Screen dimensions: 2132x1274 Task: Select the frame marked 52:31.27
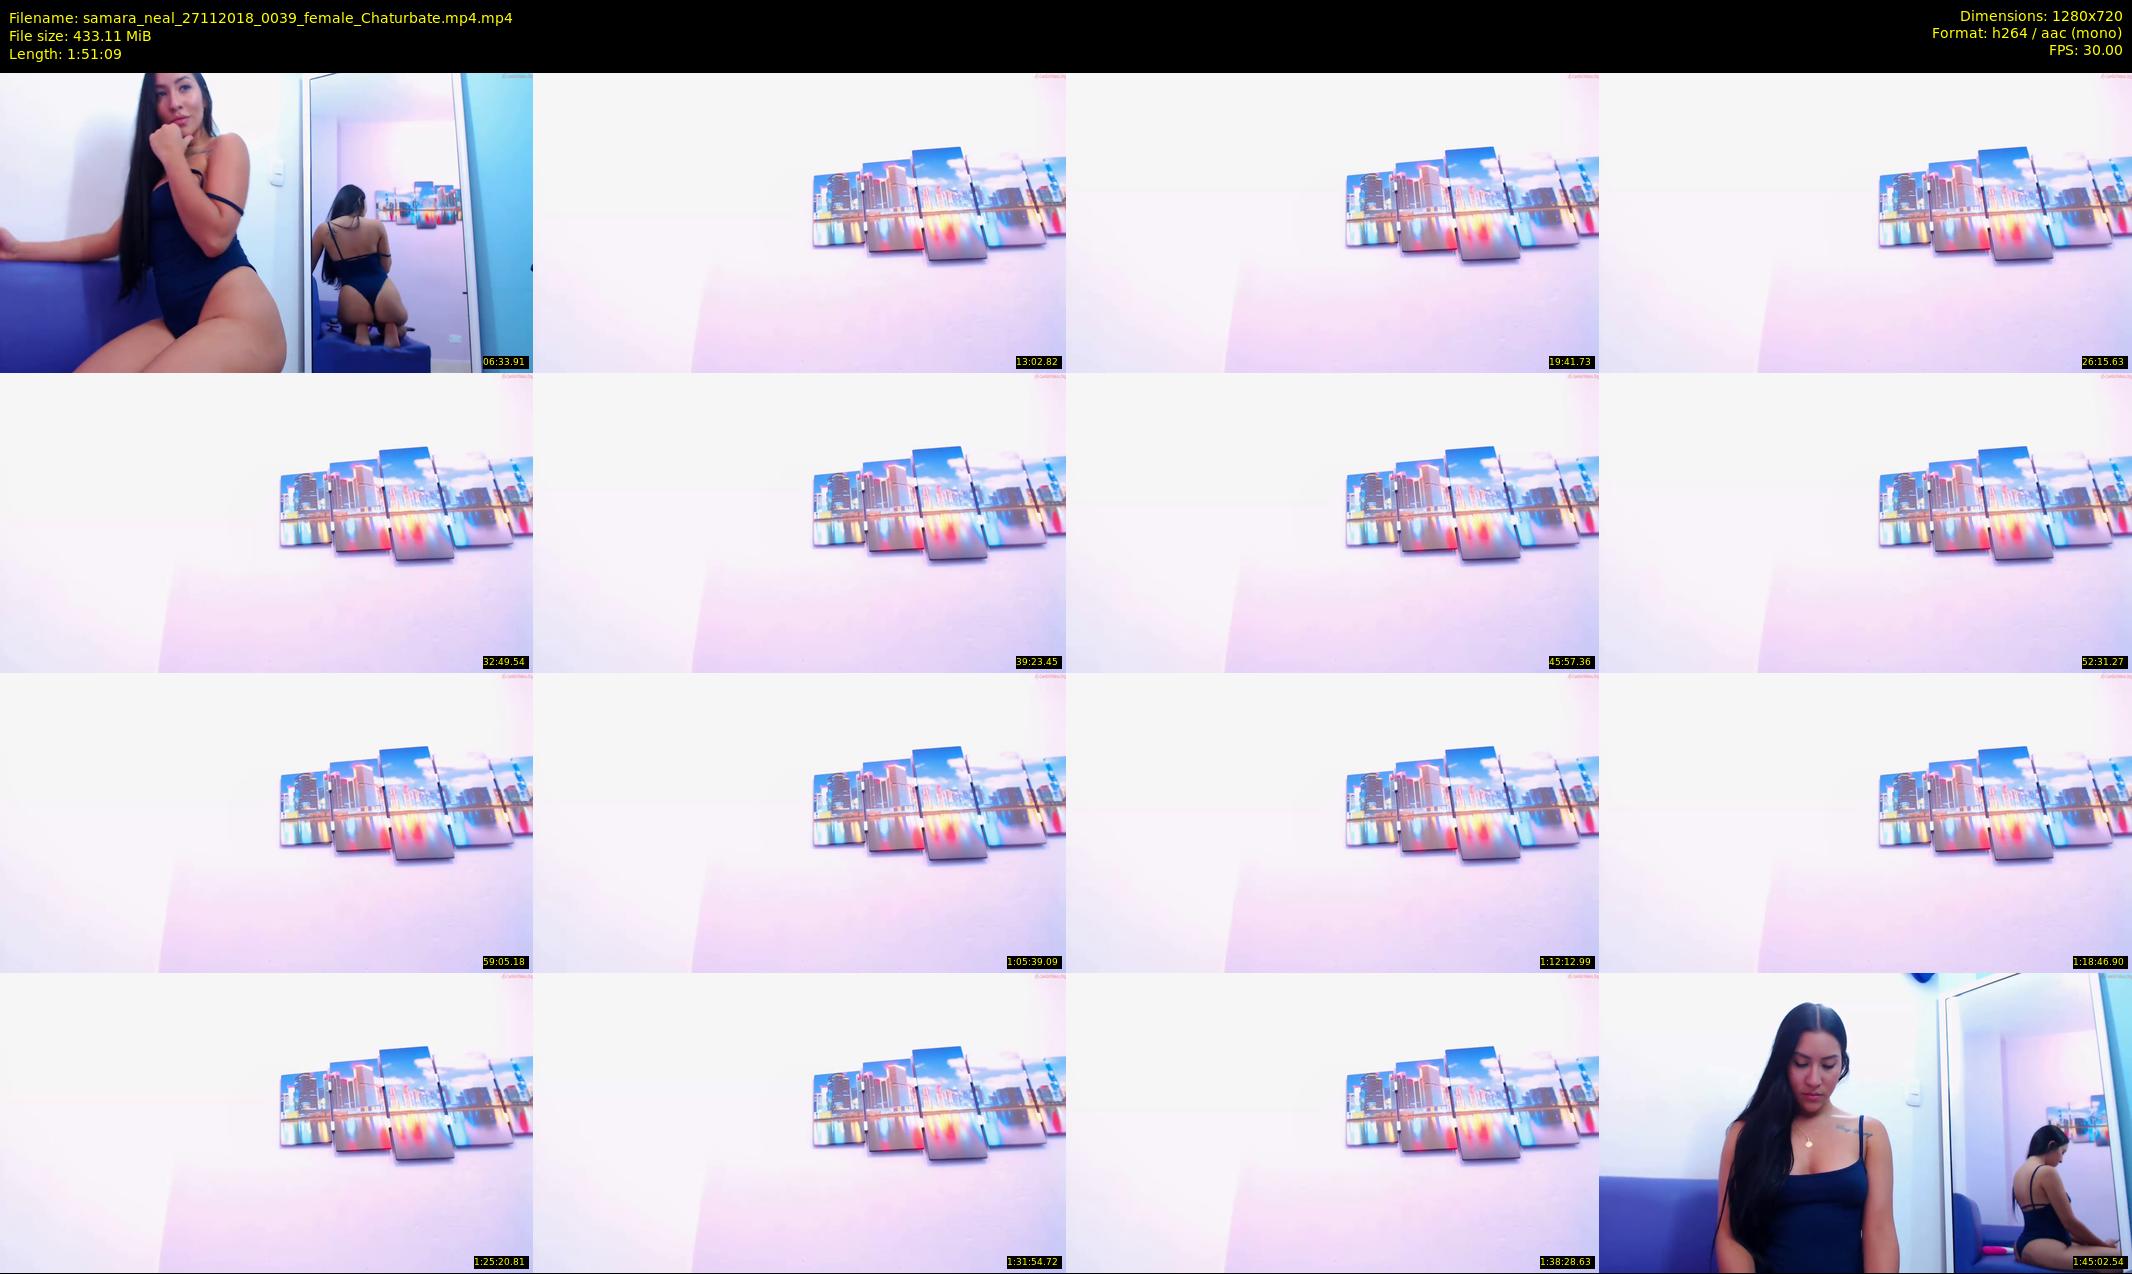tap(1865, 522)
